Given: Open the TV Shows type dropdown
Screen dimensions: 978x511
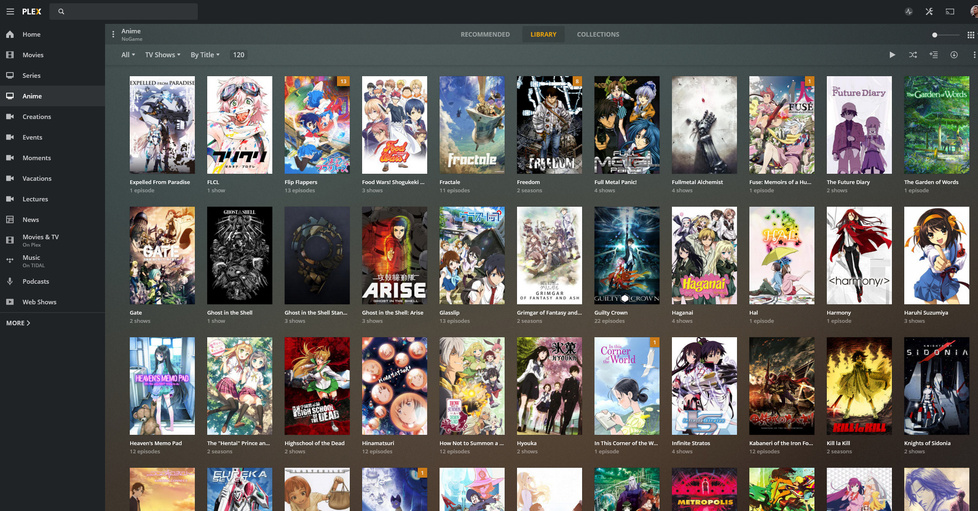Looking at the screenshot, I should pos(163,55).
